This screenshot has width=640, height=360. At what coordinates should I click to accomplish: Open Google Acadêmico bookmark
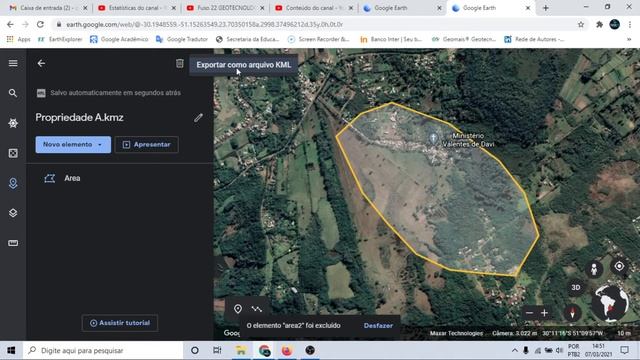(x=119, y=39)
